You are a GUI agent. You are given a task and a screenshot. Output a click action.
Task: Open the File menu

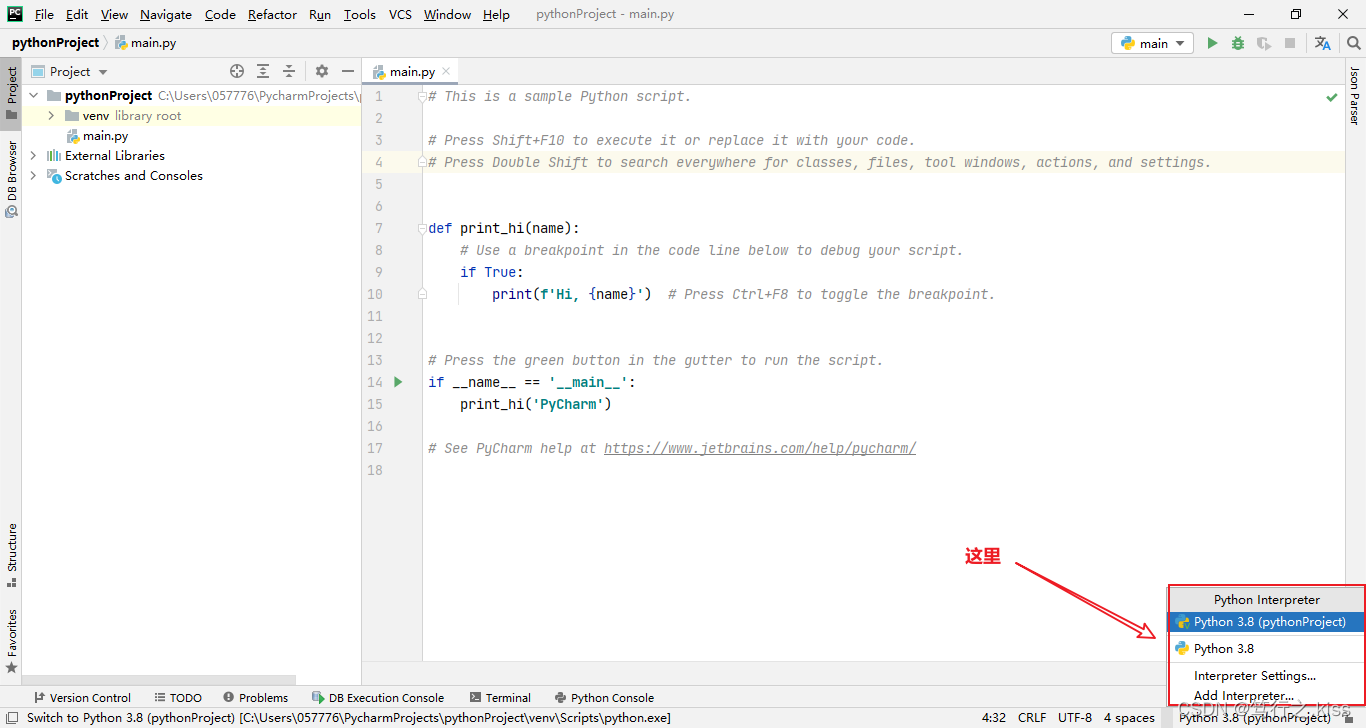click(x=44, y=14)
